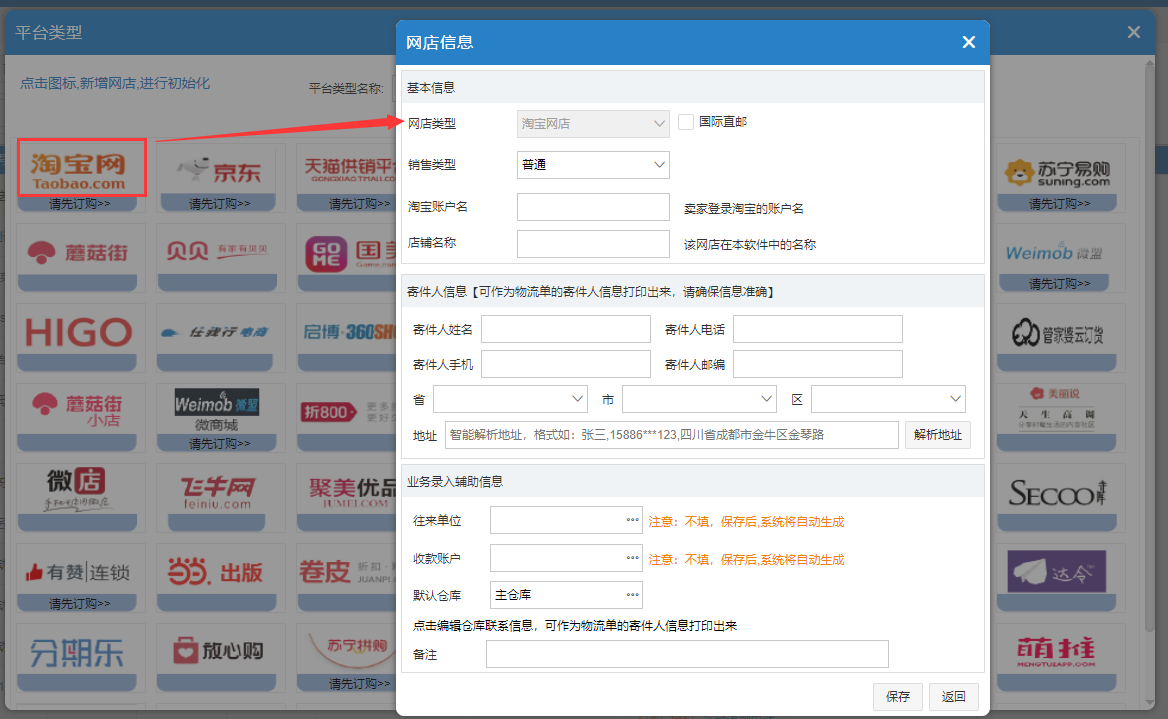Image resolution: width=1168 pixels, height=719 pixels.
Task: Open the 区 district dropdown
Action: click(889, 399)
